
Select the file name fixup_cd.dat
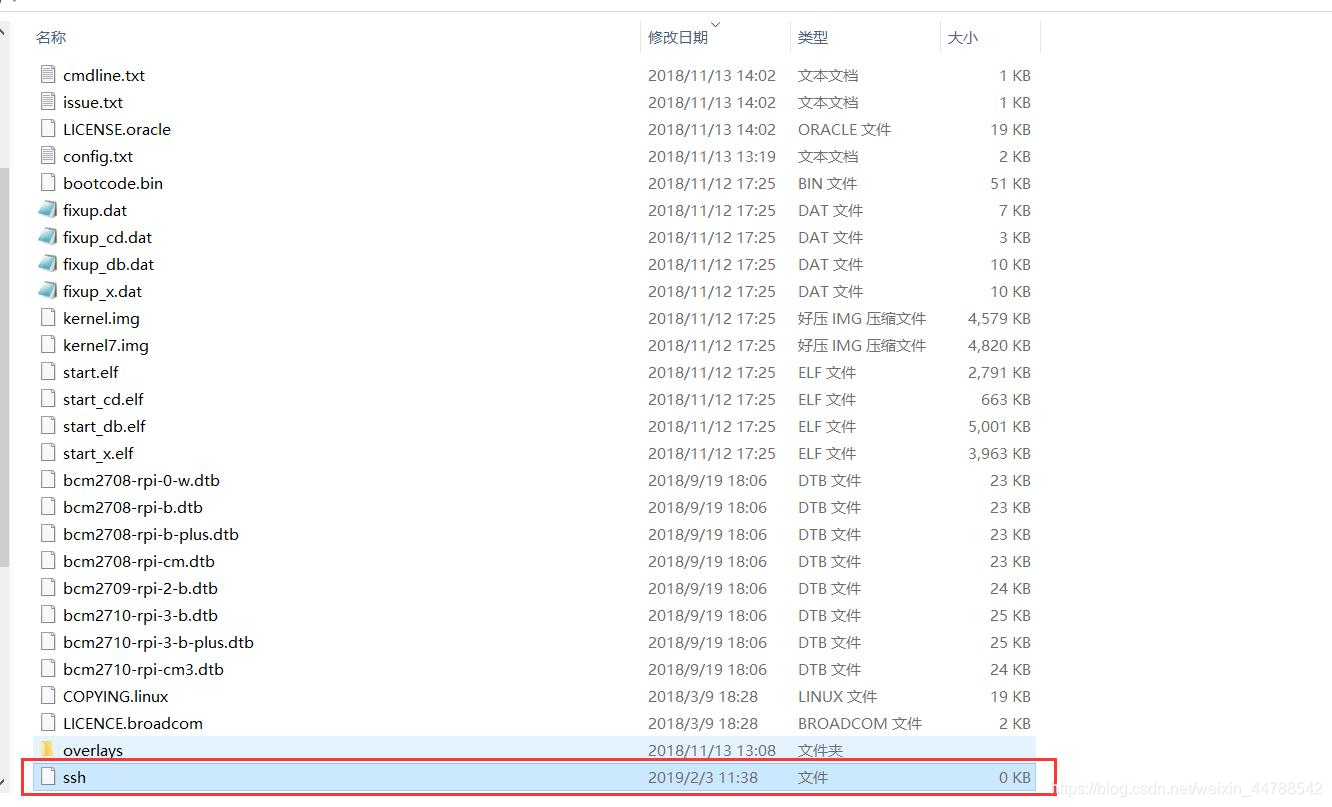(108, 237)
